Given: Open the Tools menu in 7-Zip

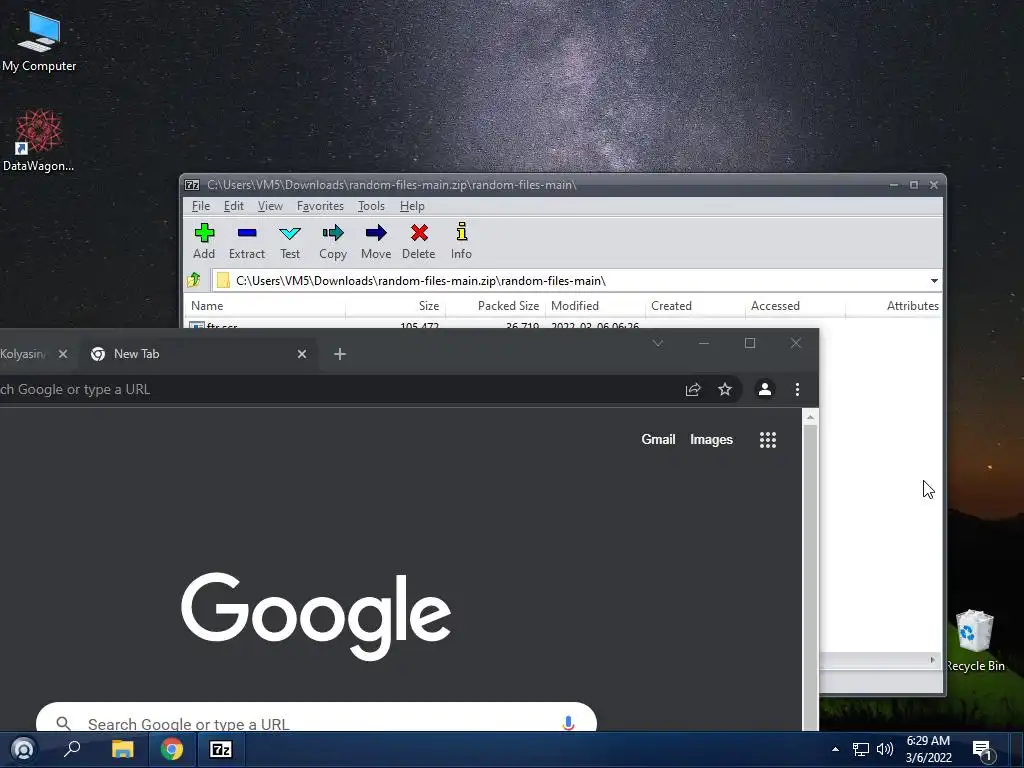Looking at the screenshot, I should point(371,206).
